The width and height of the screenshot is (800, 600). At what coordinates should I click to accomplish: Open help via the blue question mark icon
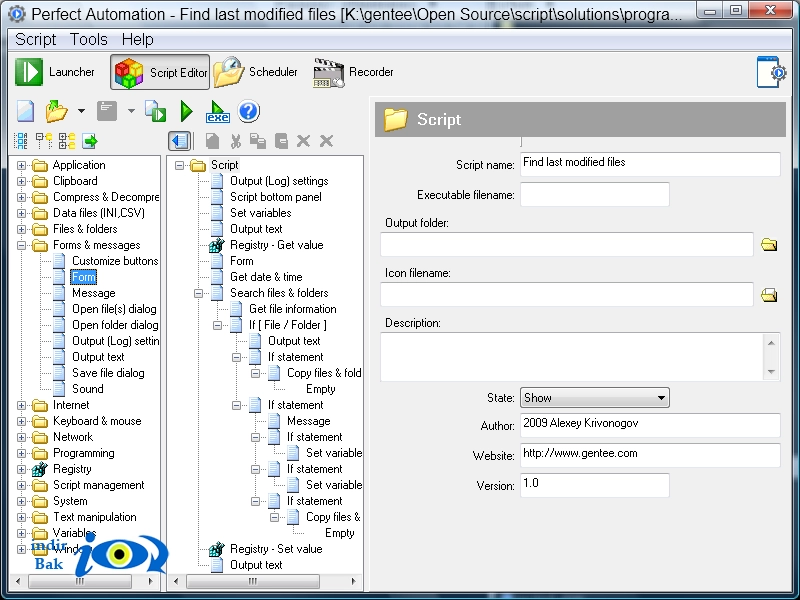click(x=248, y=111)
